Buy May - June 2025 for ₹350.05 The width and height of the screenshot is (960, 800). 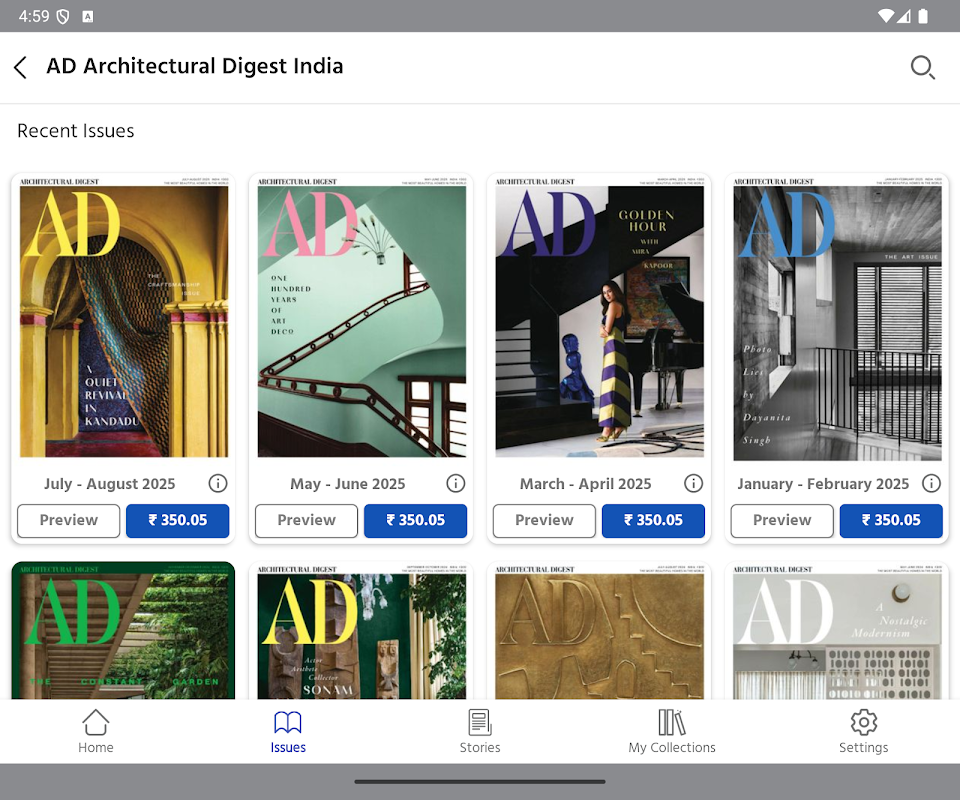pyautogui.click(x=415, y=520)
